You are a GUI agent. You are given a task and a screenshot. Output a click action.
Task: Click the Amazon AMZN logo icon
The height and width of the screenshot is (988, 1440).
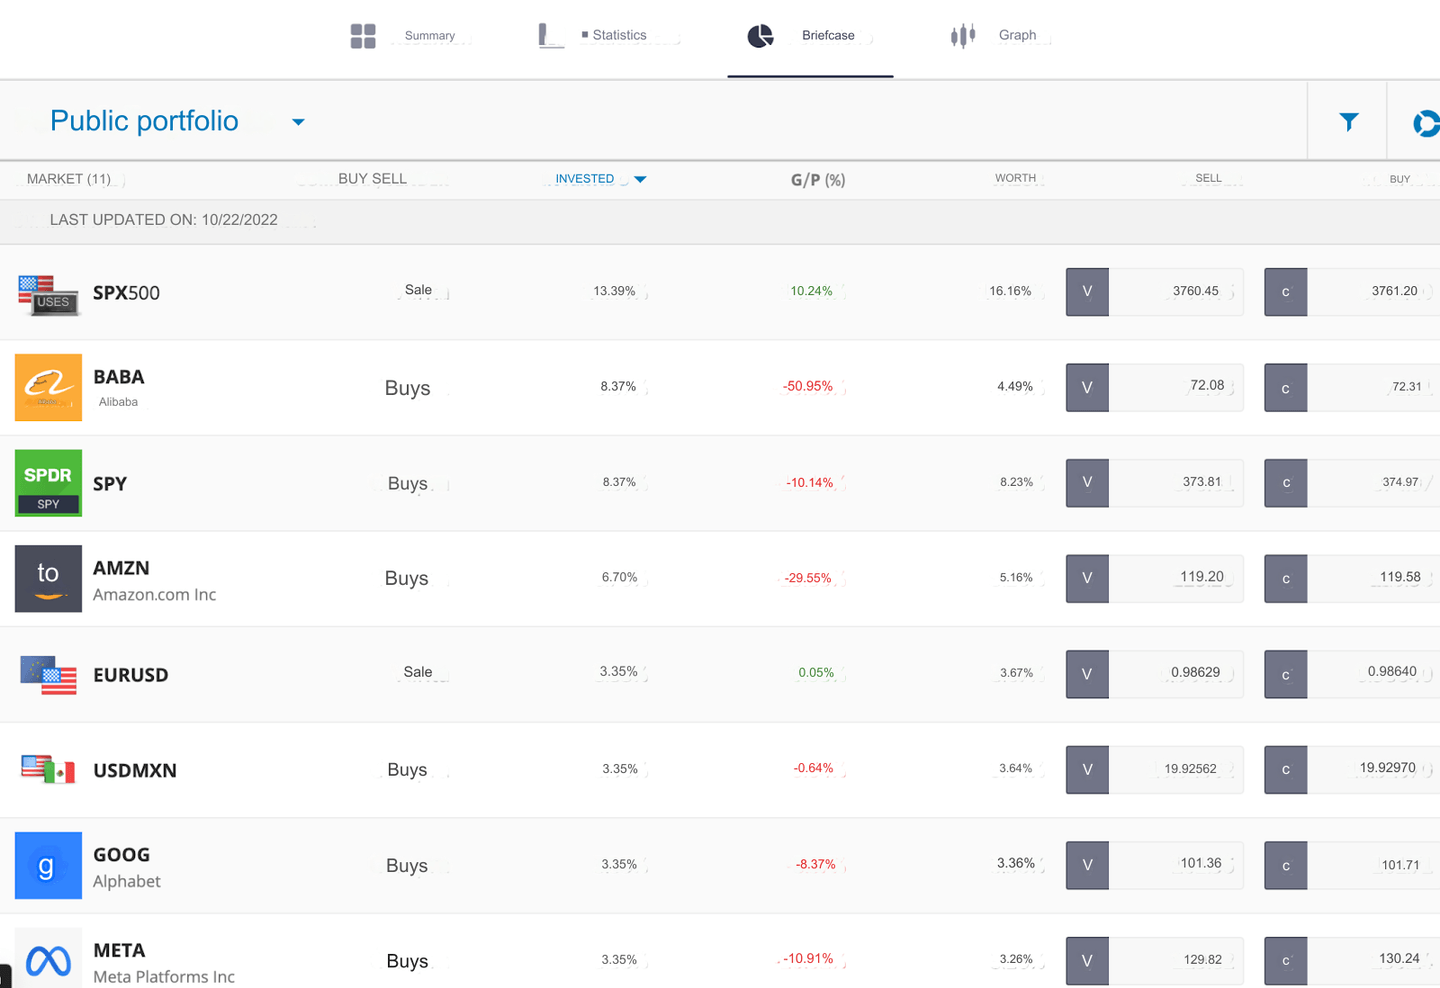pos(48,578)
